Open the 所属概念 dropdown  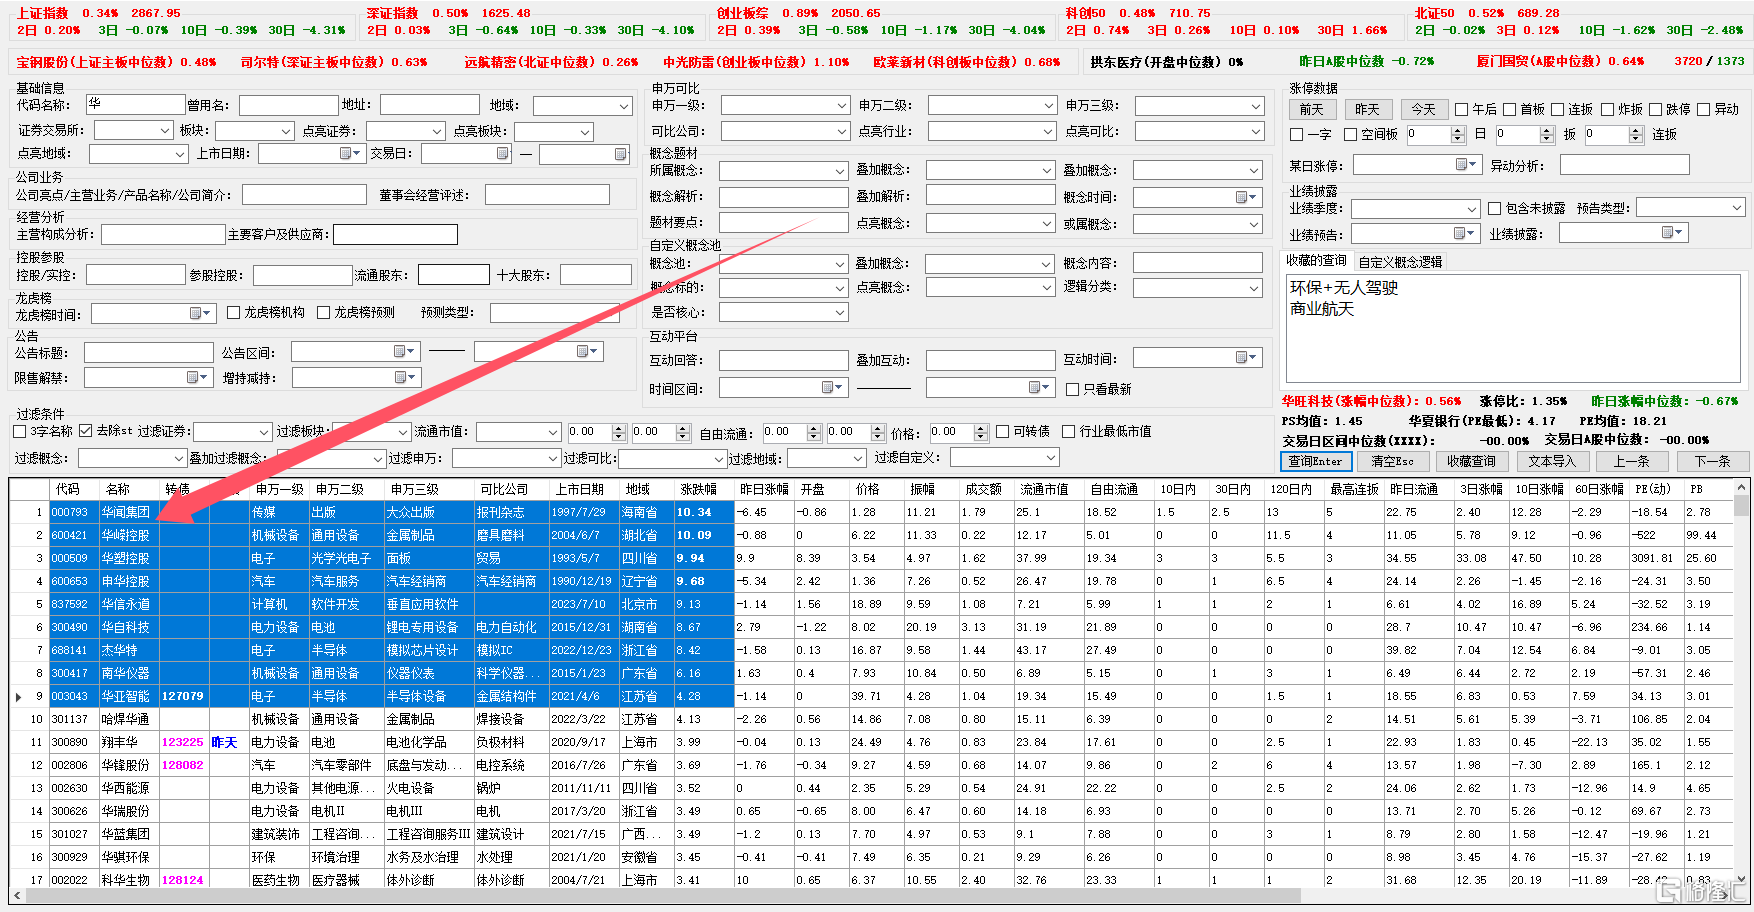pos(840,171)
